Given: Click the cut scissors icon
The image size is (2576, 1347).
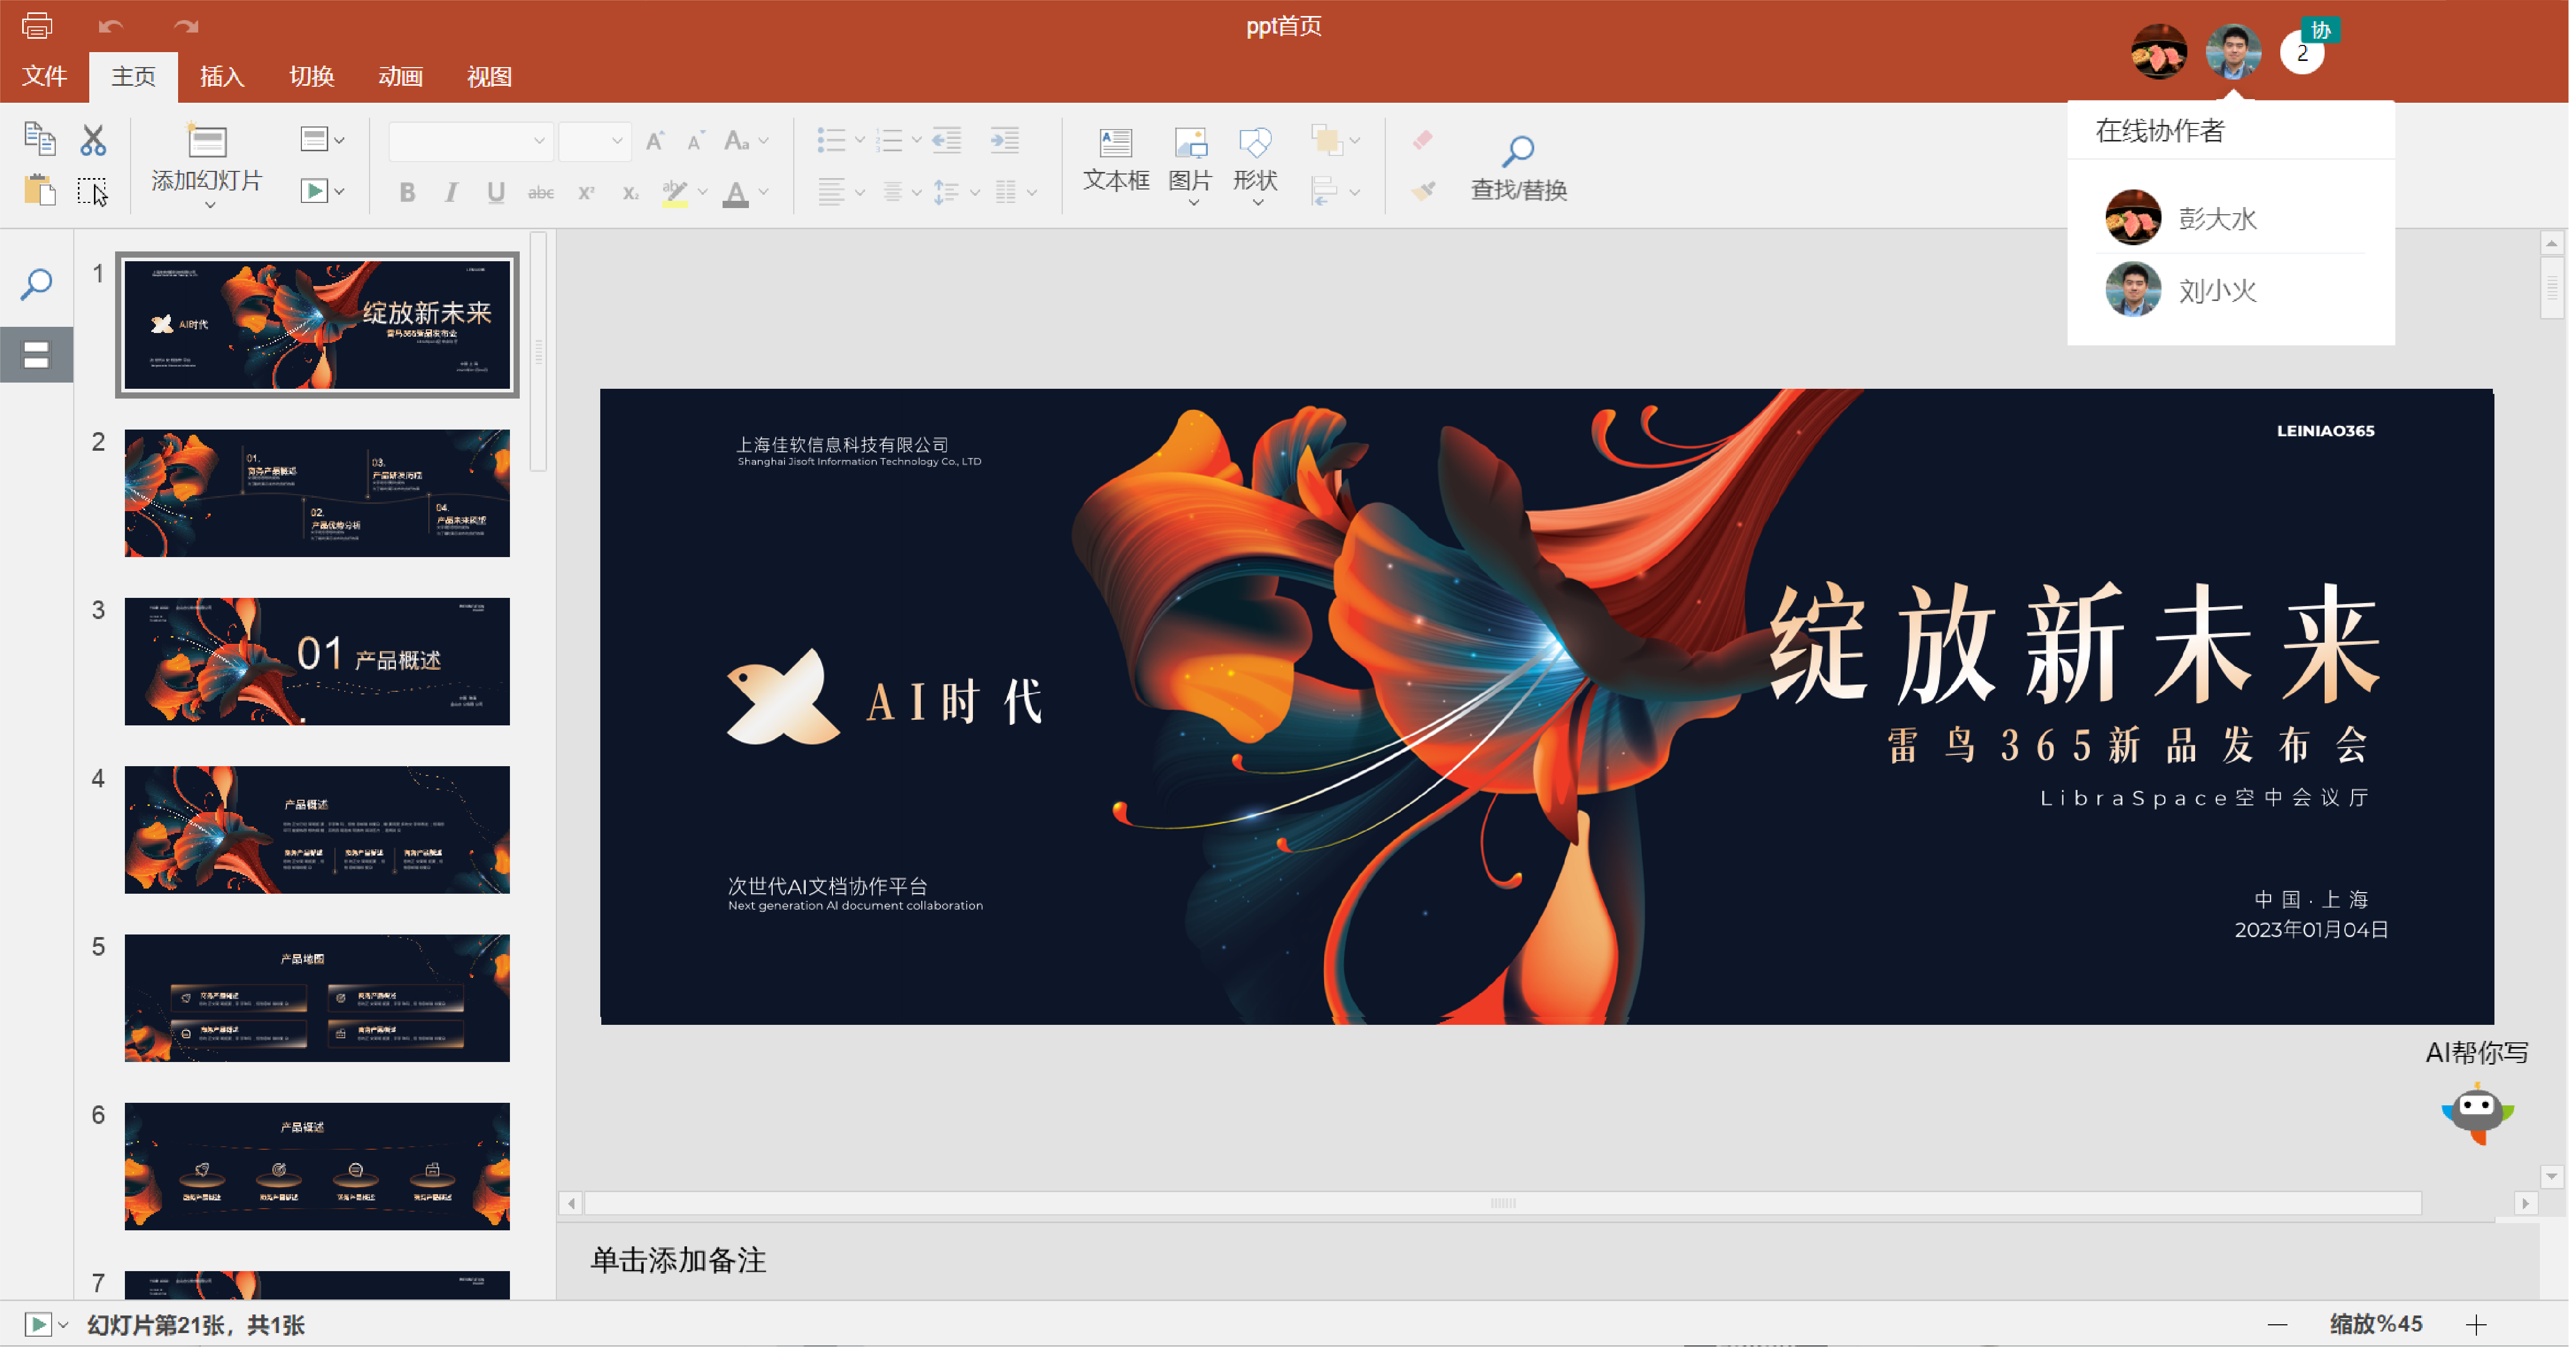Looking at the screenshot, I should [x=93, y=140].
